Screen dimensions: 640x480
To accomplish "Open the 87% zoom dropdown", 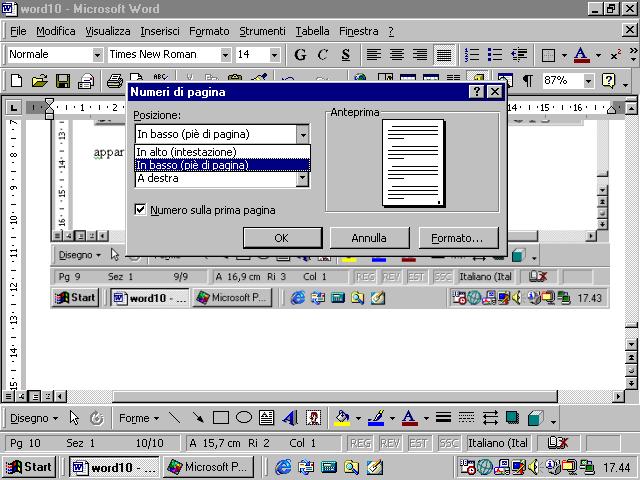I will (588, 81).
